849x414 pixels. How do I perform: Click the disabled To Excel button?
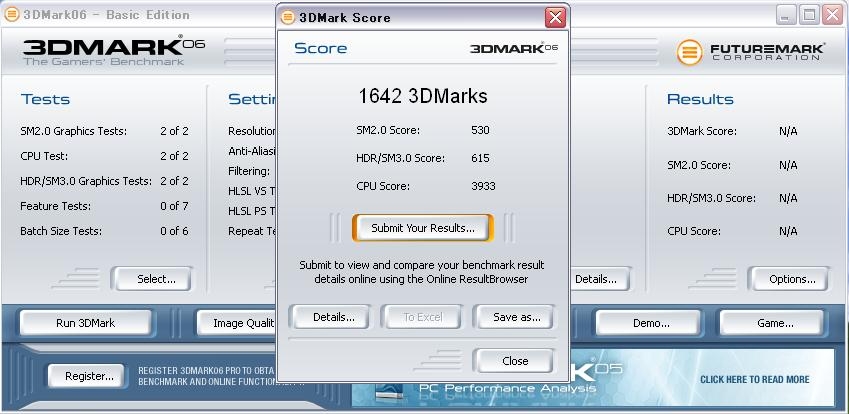tap(421, 317)
